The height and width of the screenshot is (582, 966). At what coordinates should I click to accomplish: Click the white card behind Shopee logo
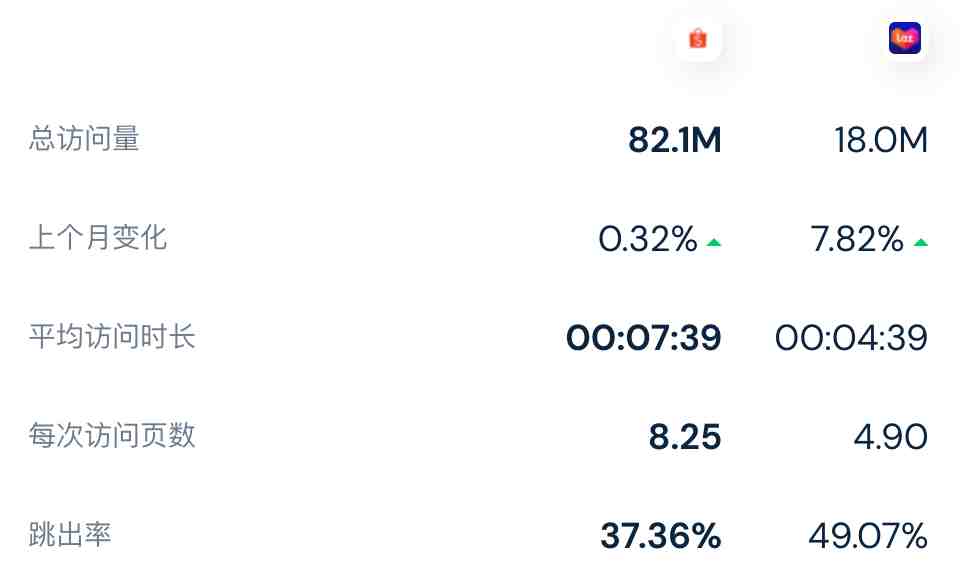click(x=698, y=38)
